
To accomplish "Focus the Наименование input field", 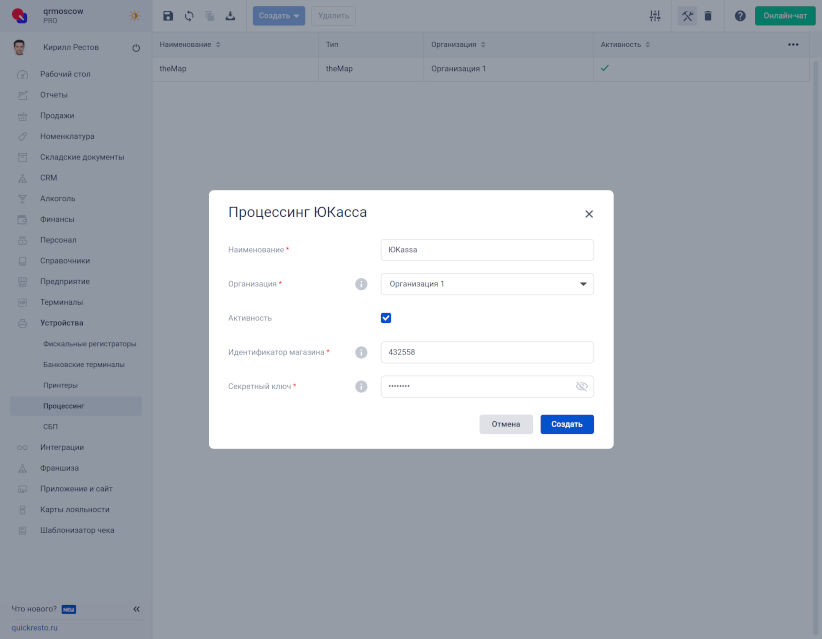I will tap(487, 250).
